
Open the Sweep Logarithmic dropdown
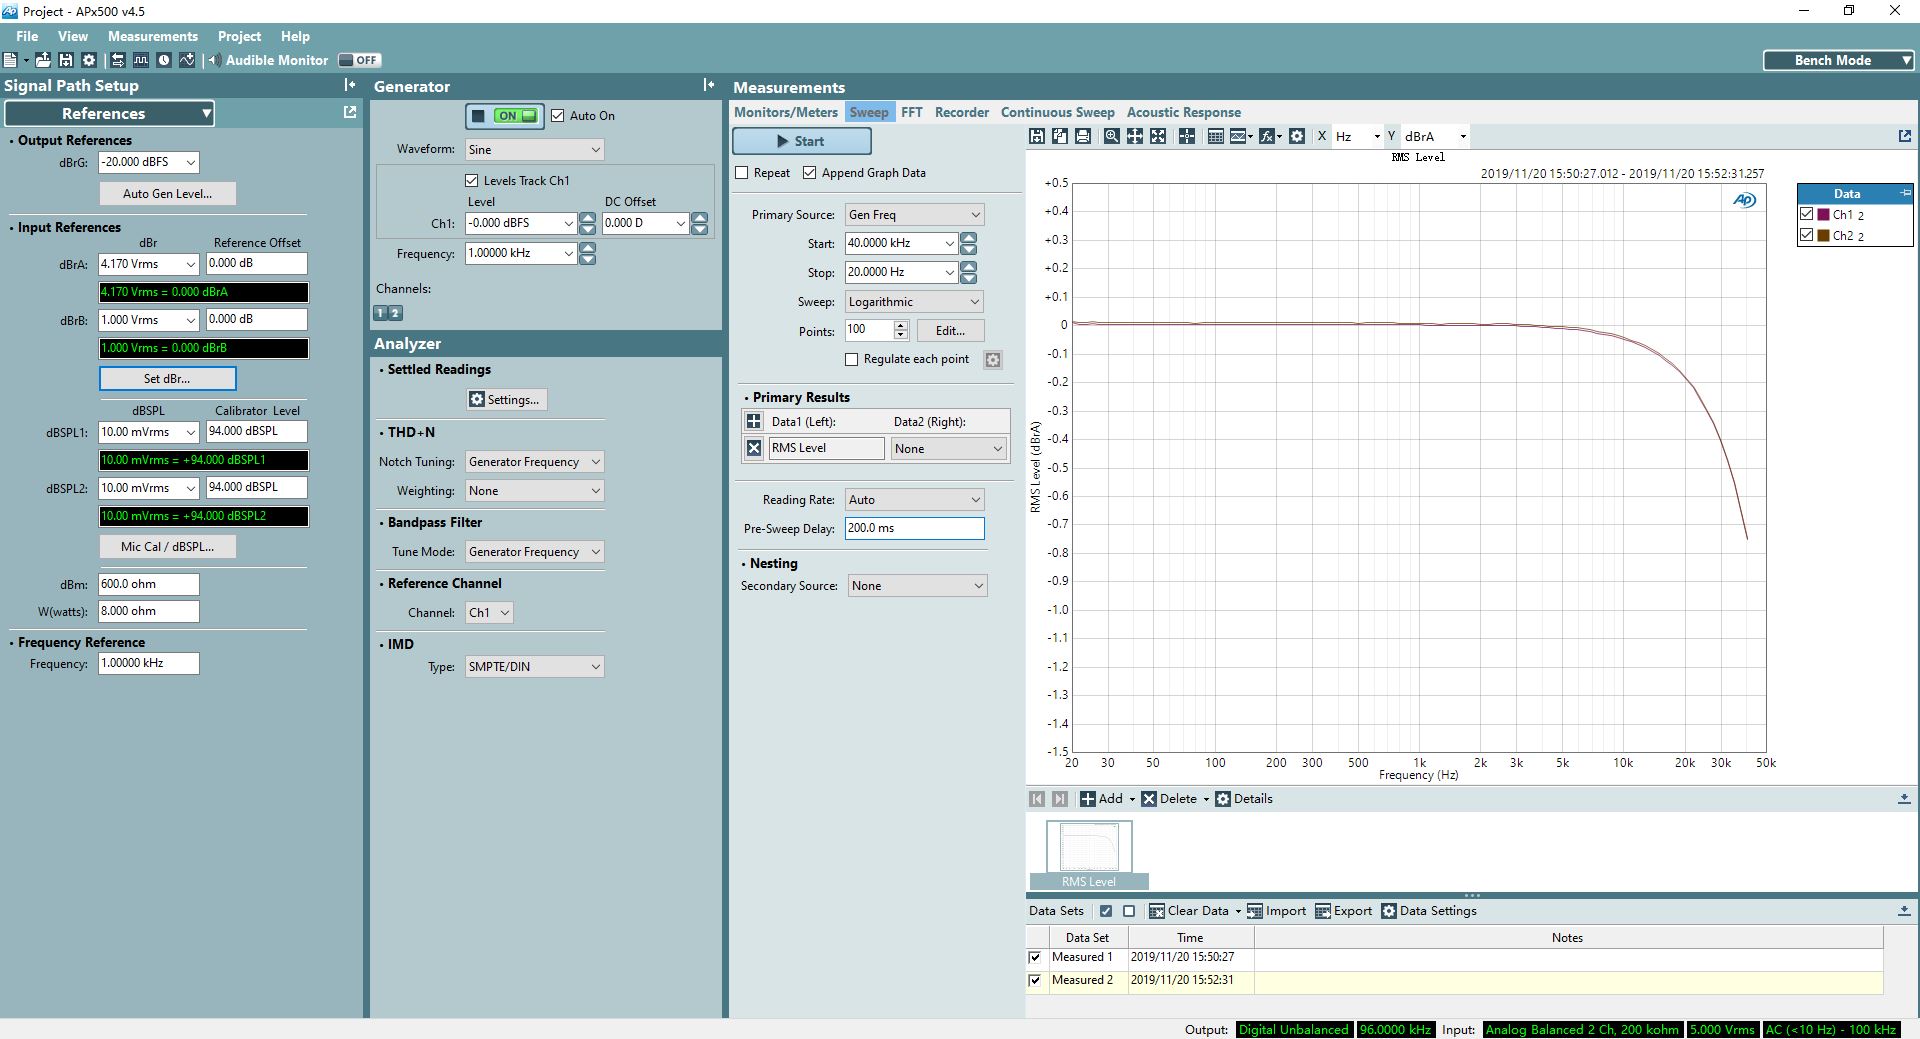[x=914, y=302]
